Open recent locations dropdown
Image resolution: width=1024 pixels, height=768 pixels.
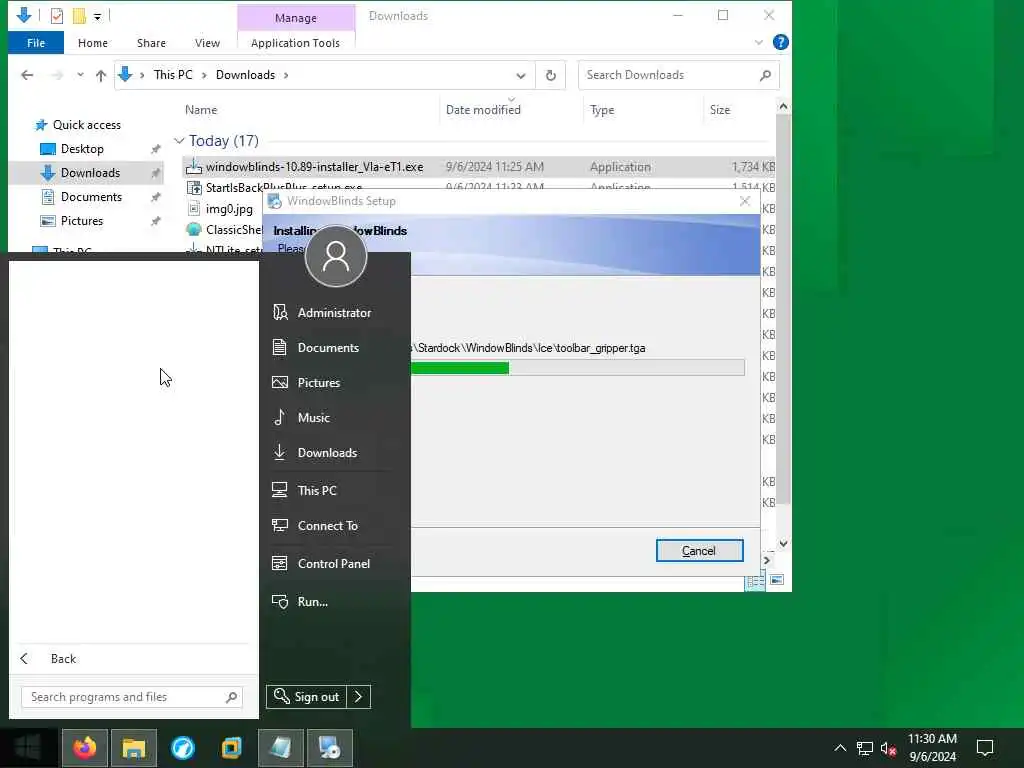[x=80, y=75]
